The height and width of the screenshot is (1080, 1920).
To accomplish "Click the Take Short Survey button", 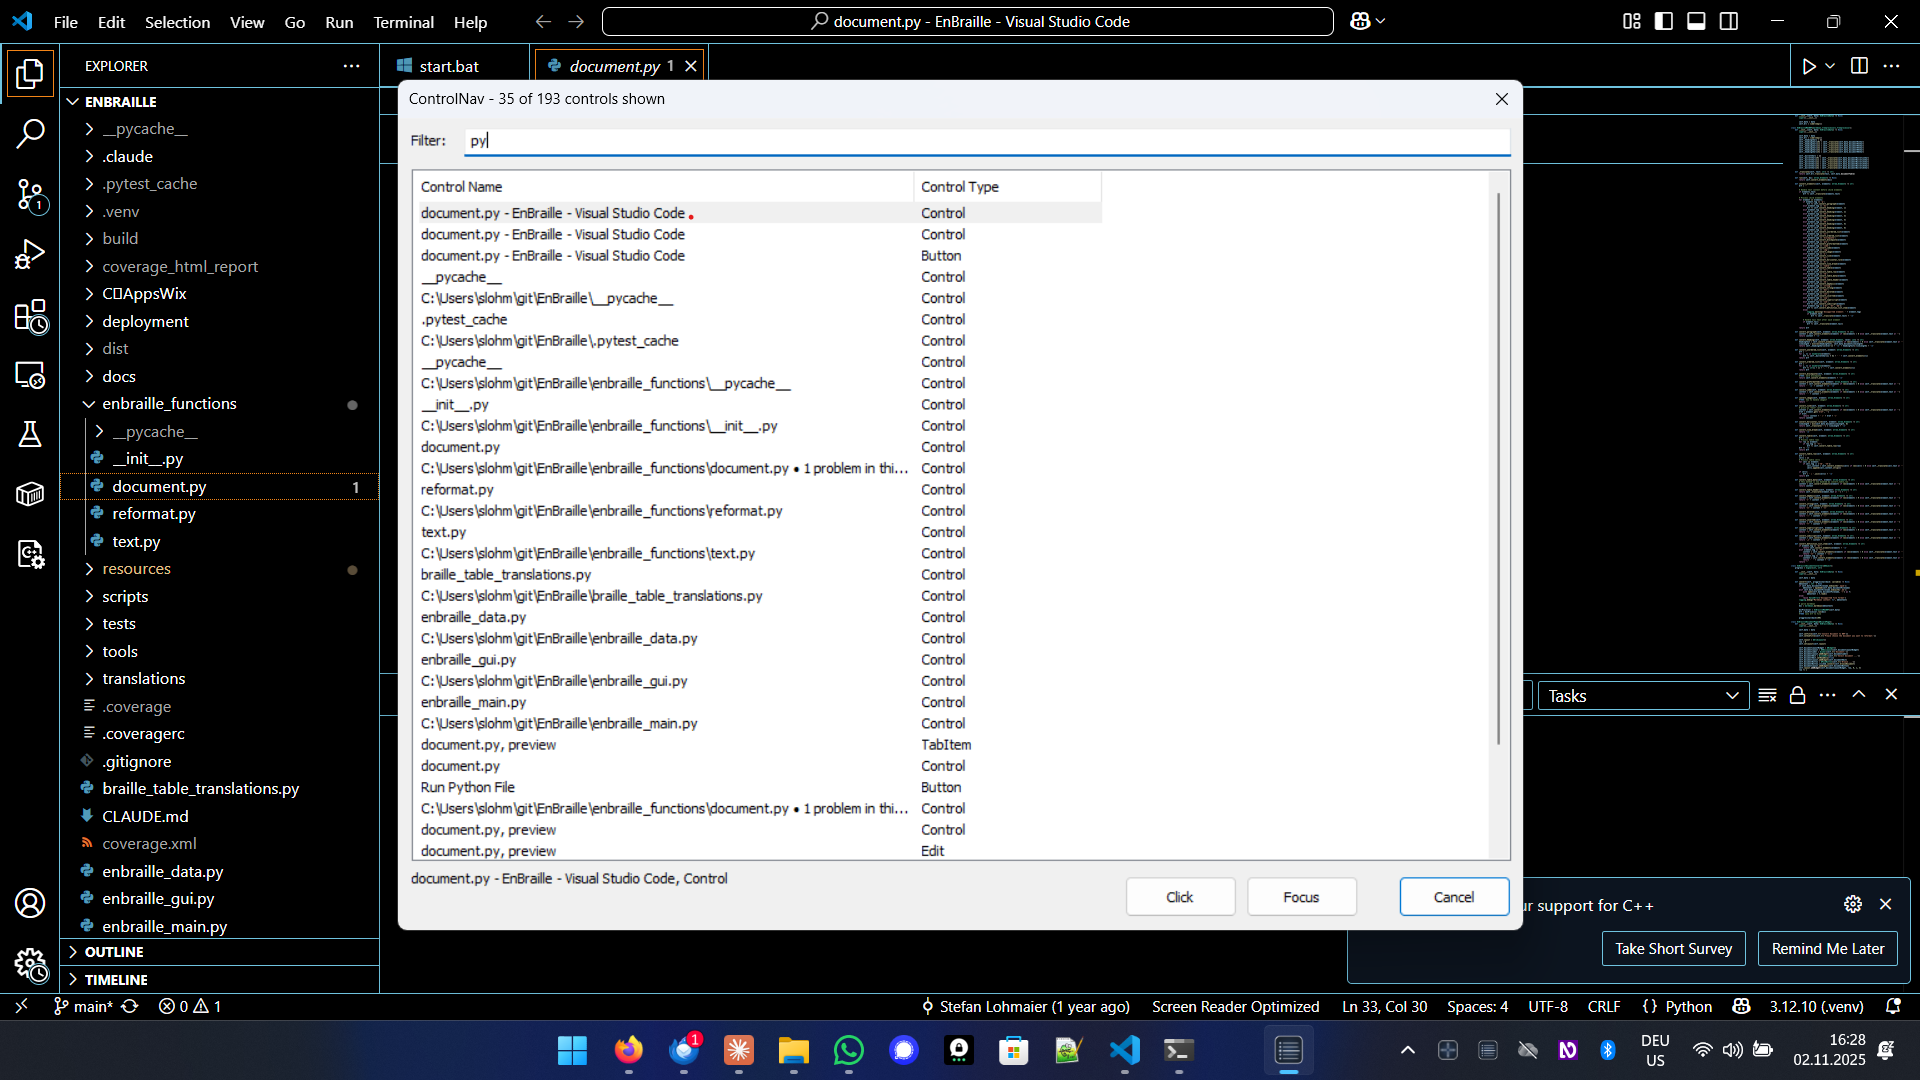I will [x=1673, y=948].
